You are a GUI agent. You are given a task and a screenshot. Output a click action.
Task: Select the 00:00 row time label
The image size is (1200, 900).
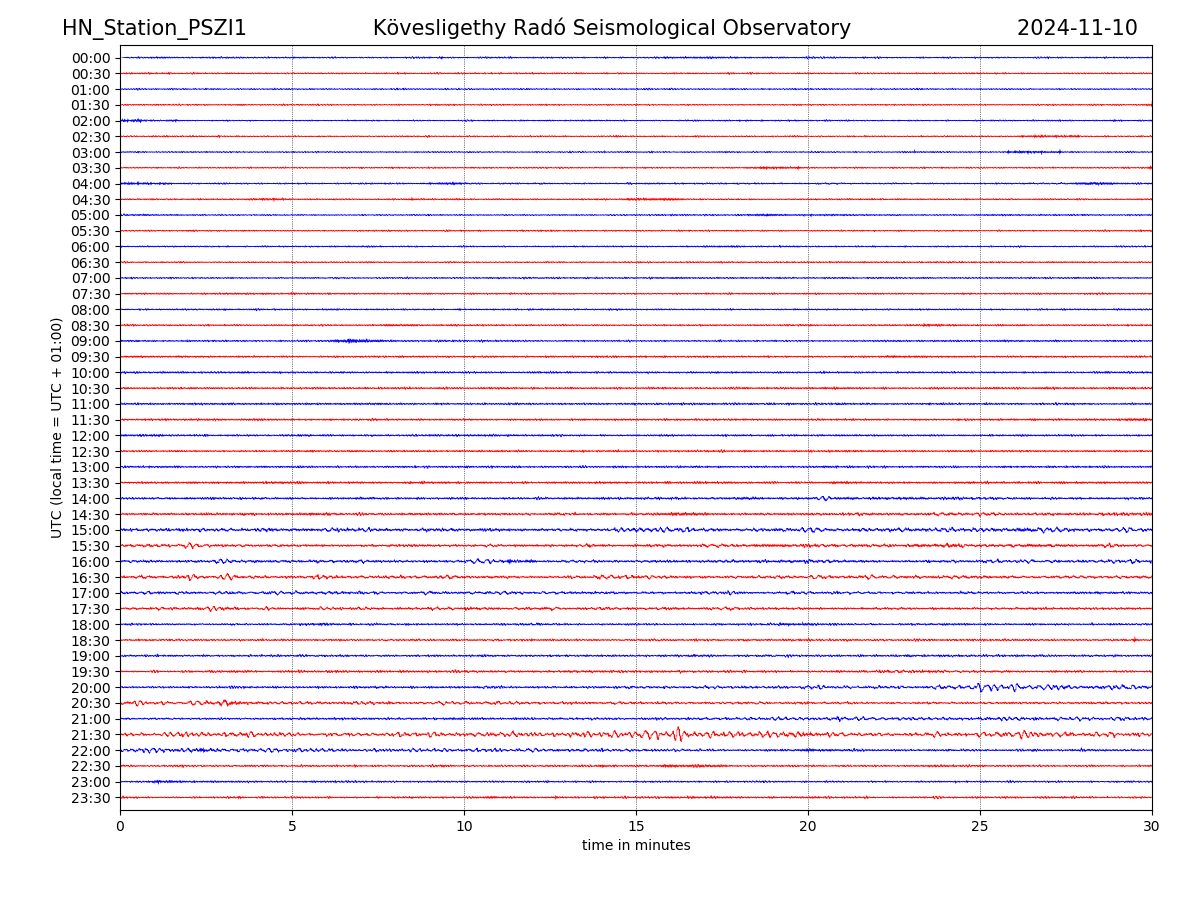click(91, 58)
